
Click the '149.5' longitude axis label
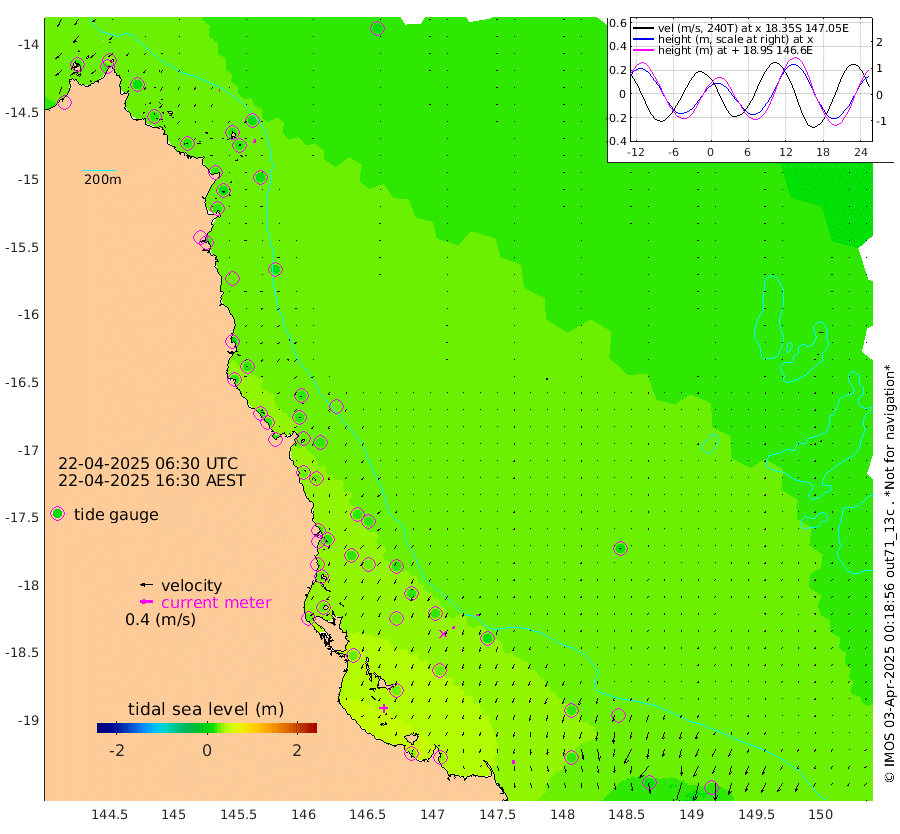point(756,814)
